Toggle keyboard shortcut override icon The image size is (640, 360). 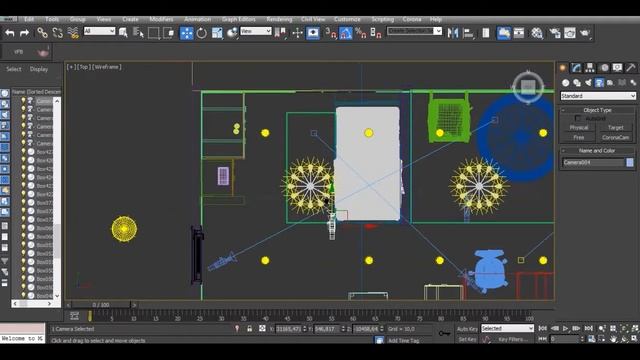[x=313, y=33]
